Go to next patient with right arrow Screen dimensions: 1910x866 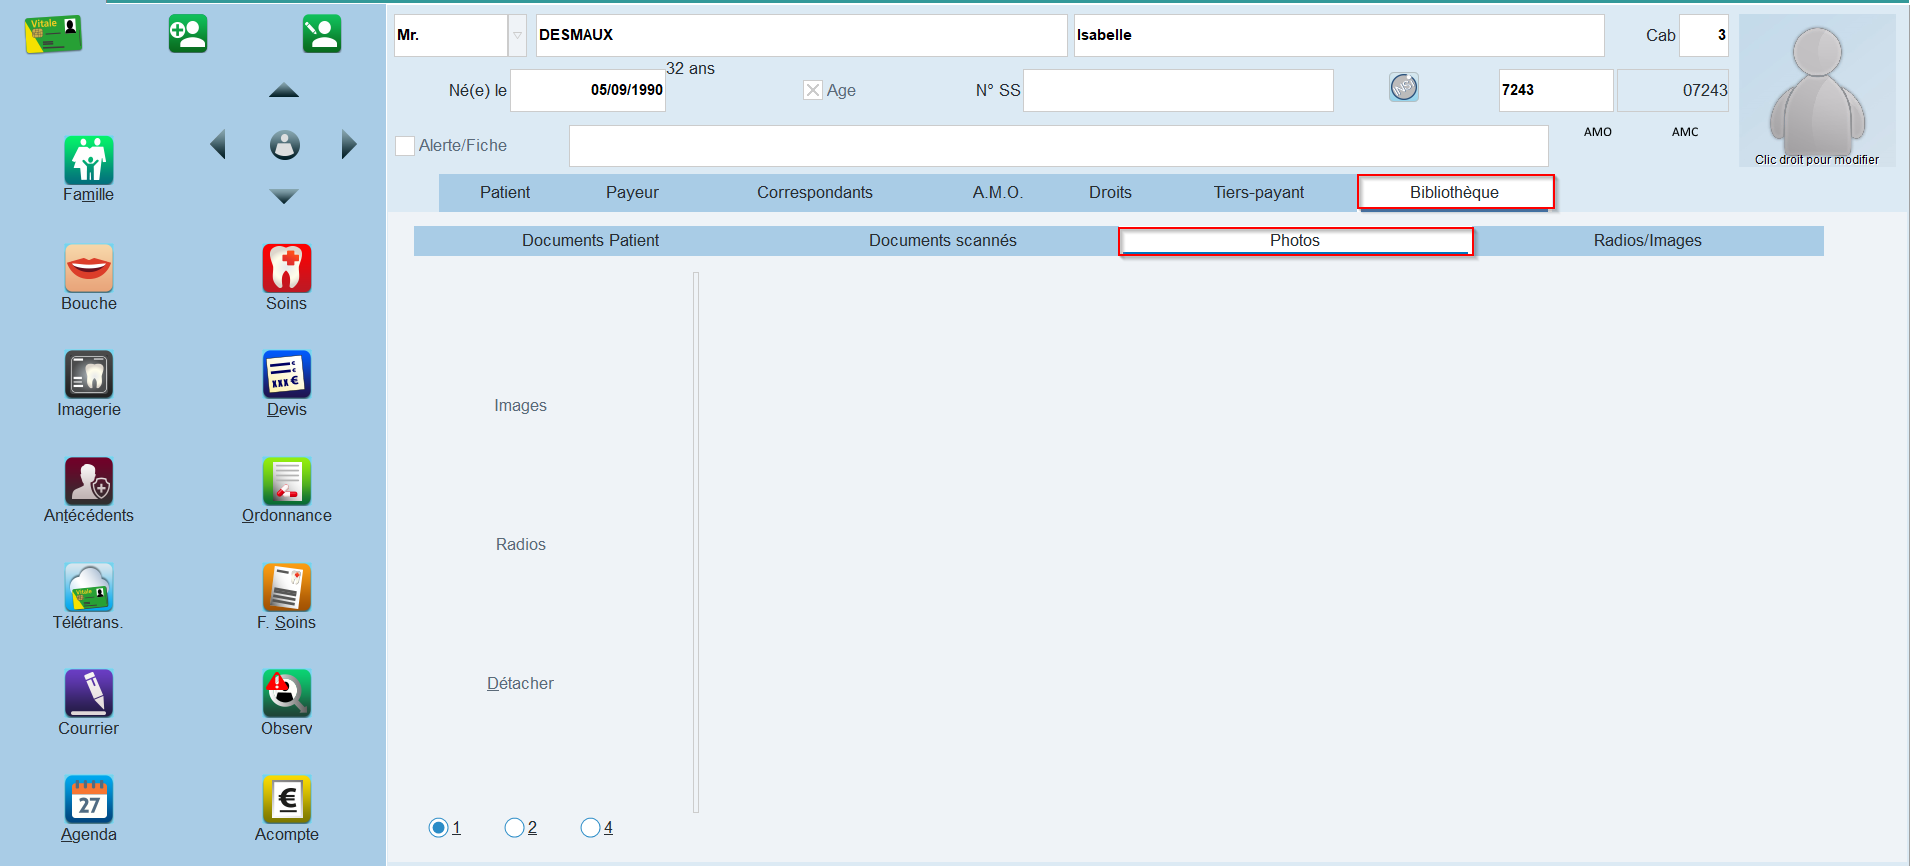click(349, 145)
